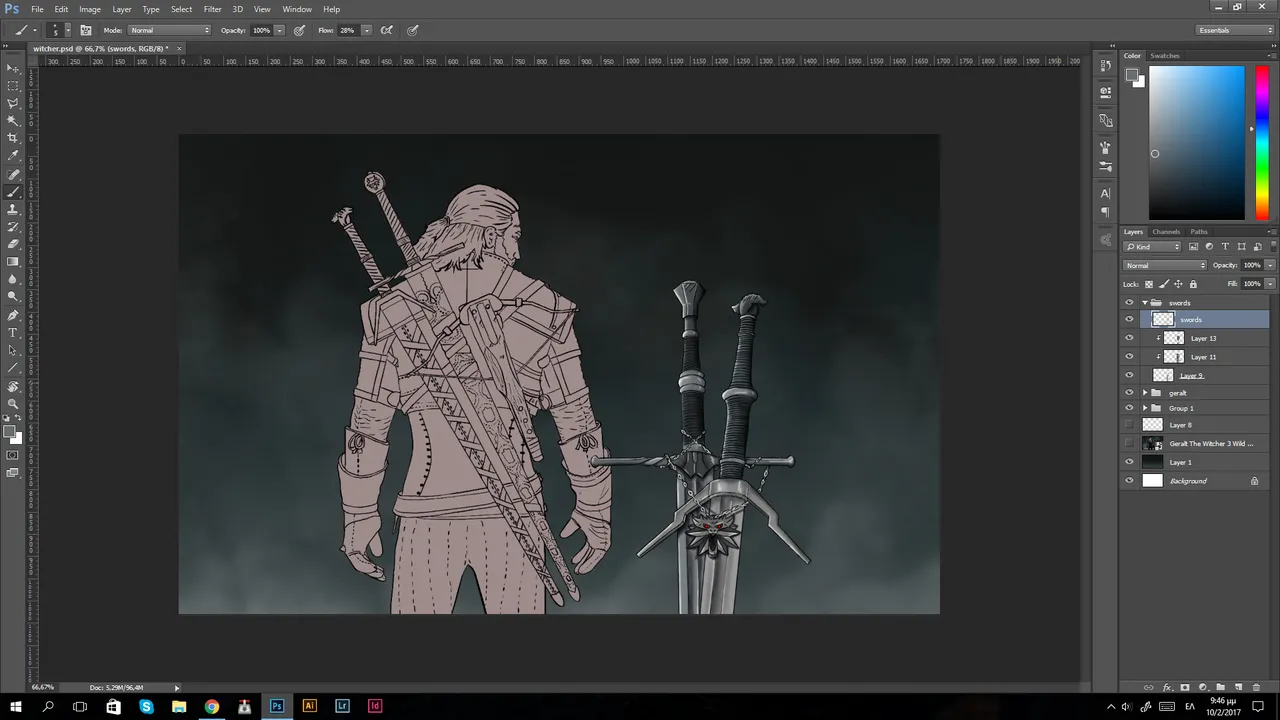The width and height of the screenshot is (1280, 720).
Task: Expand the geralt group
Action: [1145, 393]
